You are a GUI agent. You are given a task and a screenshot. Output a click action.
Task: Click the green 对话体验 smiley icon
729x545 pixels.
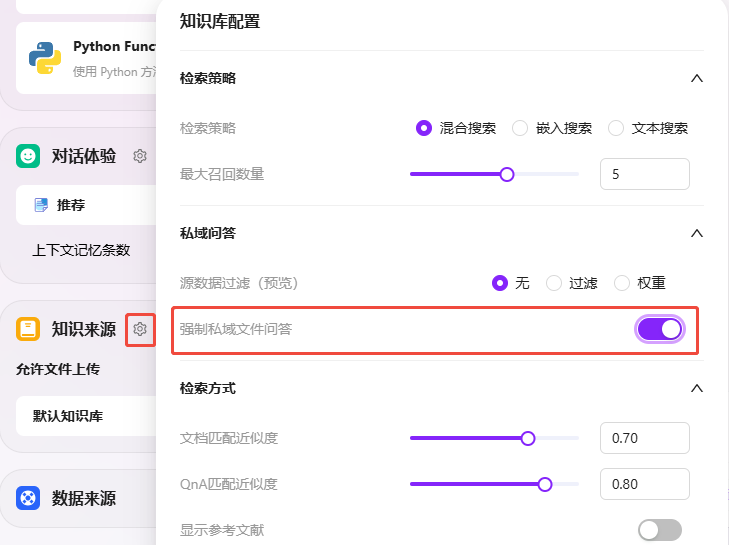(28, 156)
